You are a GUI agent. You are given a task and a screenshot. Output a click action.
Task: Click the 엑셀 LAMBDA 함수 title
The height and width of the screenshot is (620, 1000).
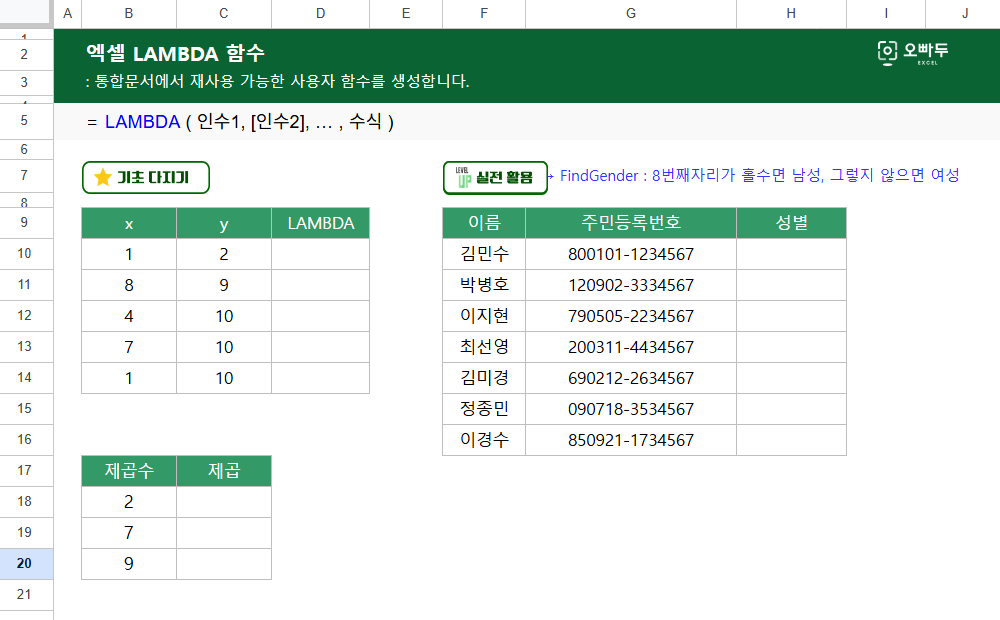point(175,53)
